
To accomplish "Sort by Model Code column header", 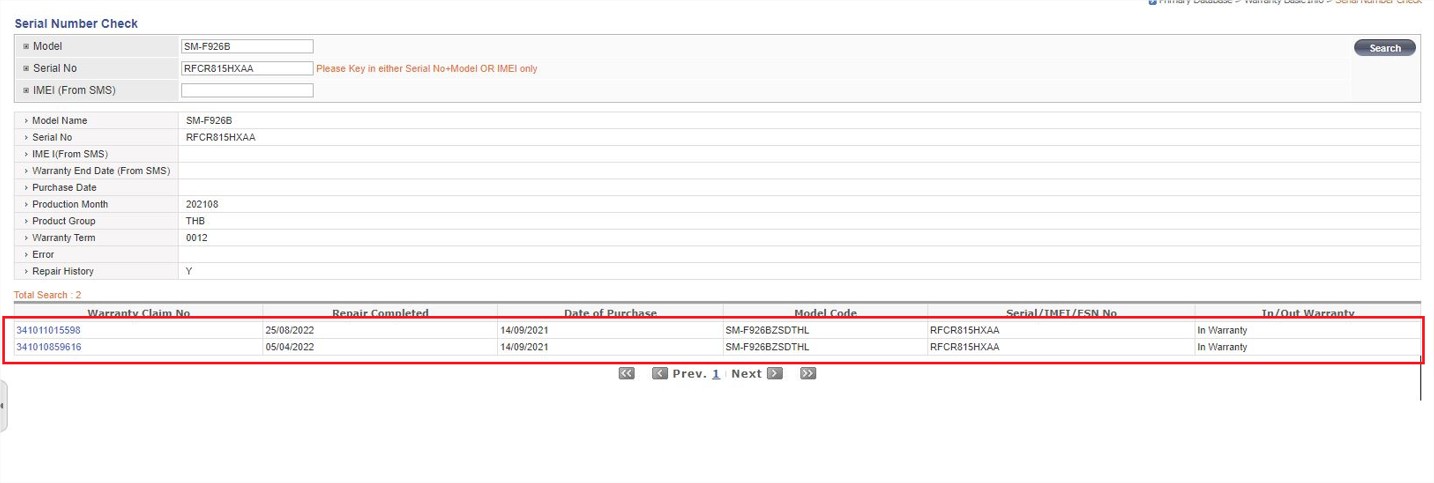I will pyautogui.click(x=825, y=313).
